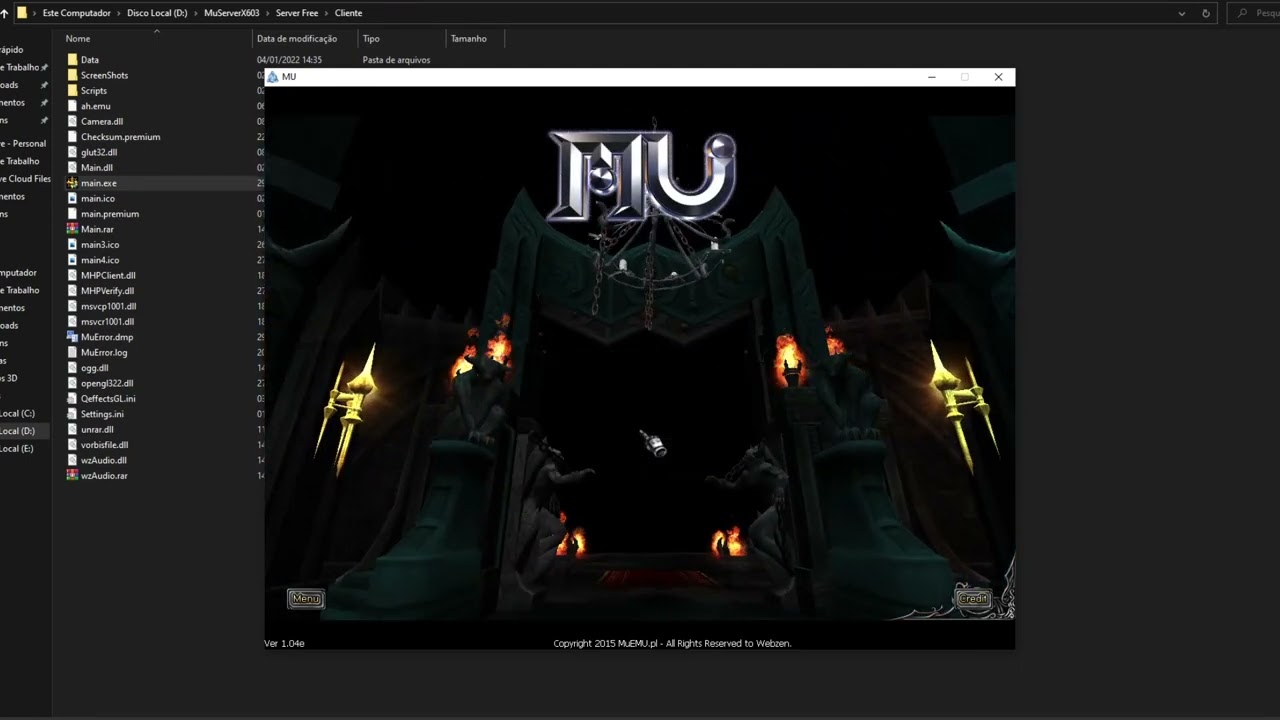1280x720 pixels.
Task: Jump to the Server Free breadcrumb
Action: 297,13
